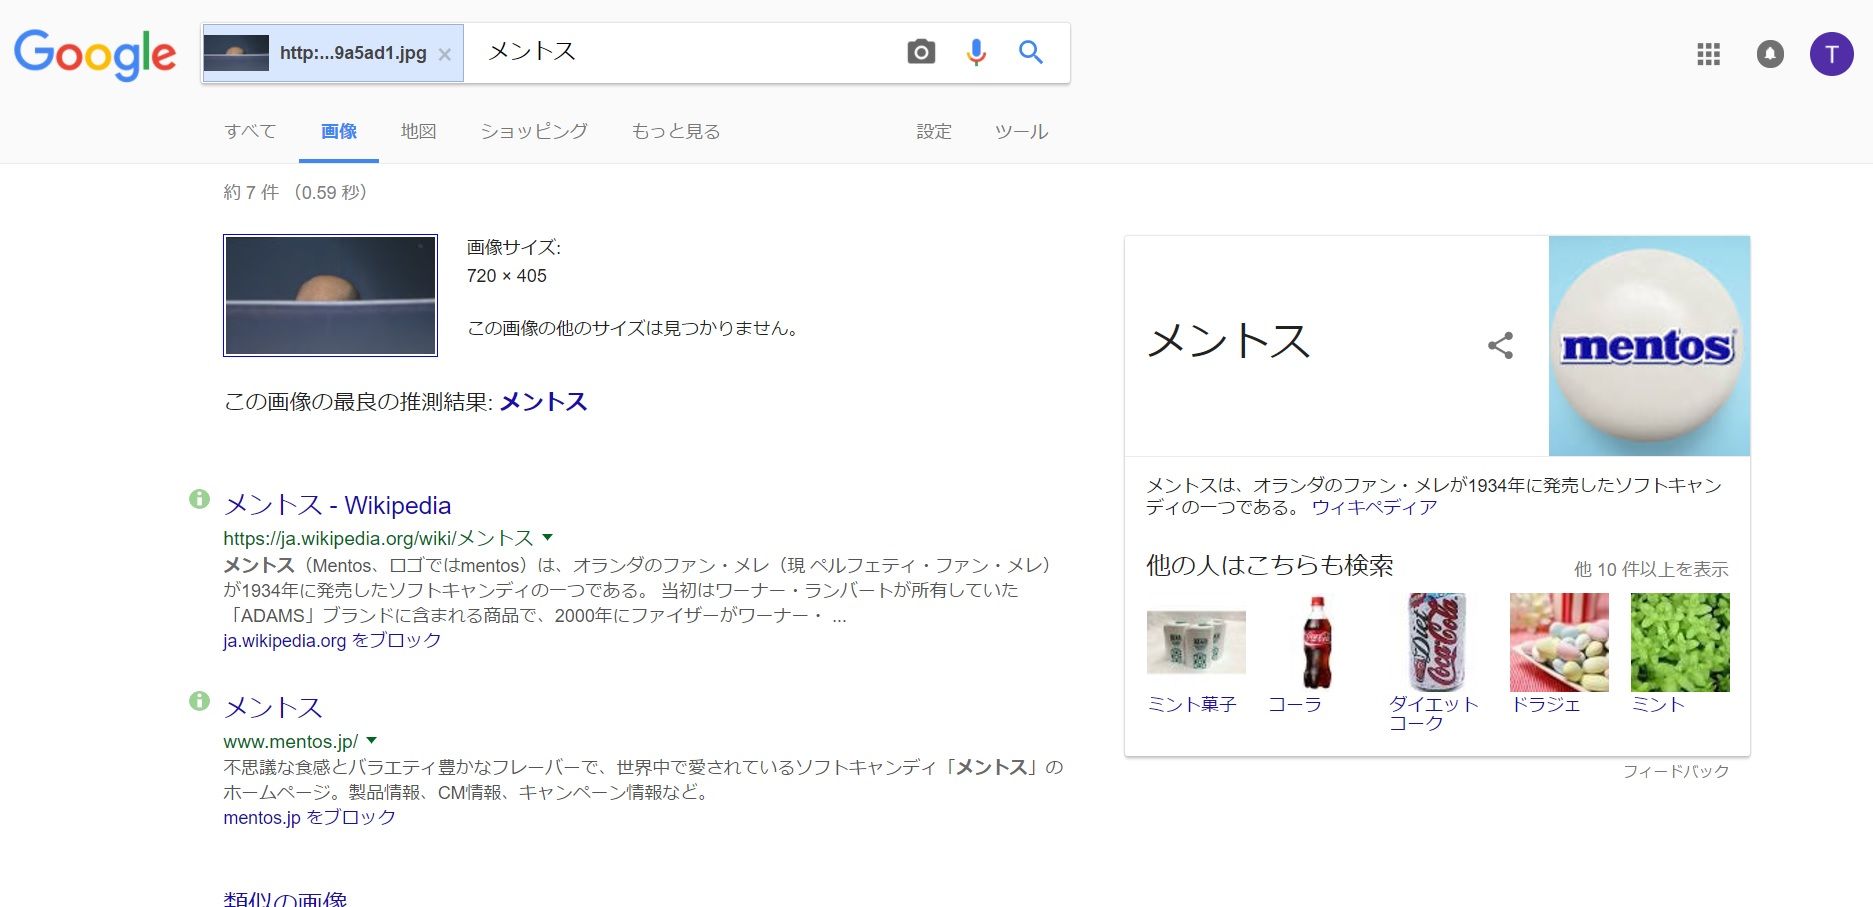Select the ドラジェ candy thumbnail
The width and height of the screenshot is (1873, 907).
tap(1559, 642)
